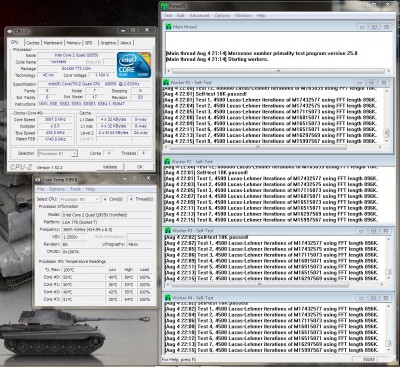
Task: Click Worker #1 scroll up arrow
Action: [x=387, y=91]
